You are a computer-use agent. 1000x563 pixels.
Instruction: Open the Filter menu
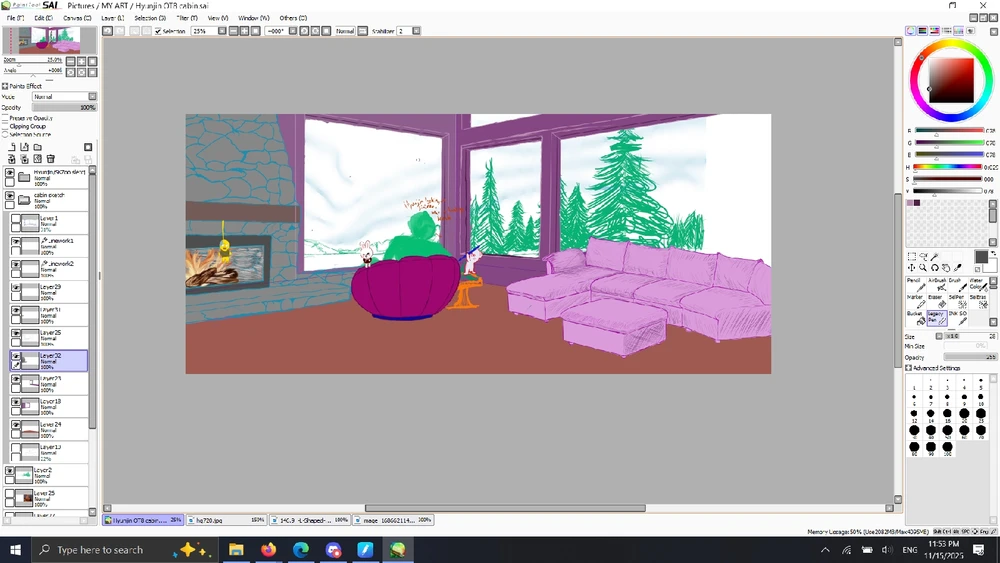click(x=188, y=18)
